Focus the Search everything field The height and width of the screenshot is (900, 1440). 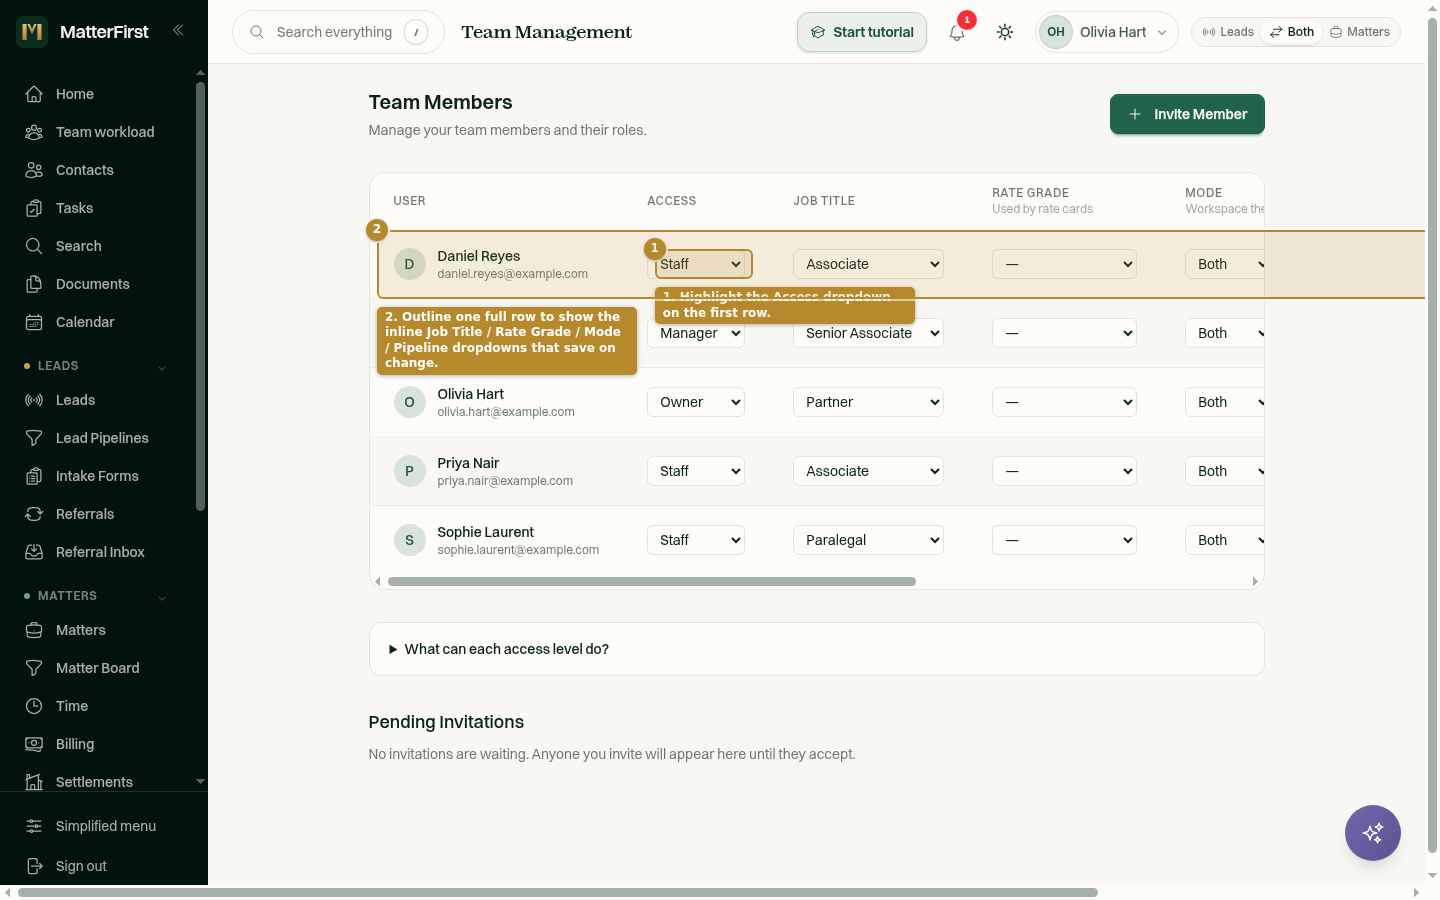(338, 32)
